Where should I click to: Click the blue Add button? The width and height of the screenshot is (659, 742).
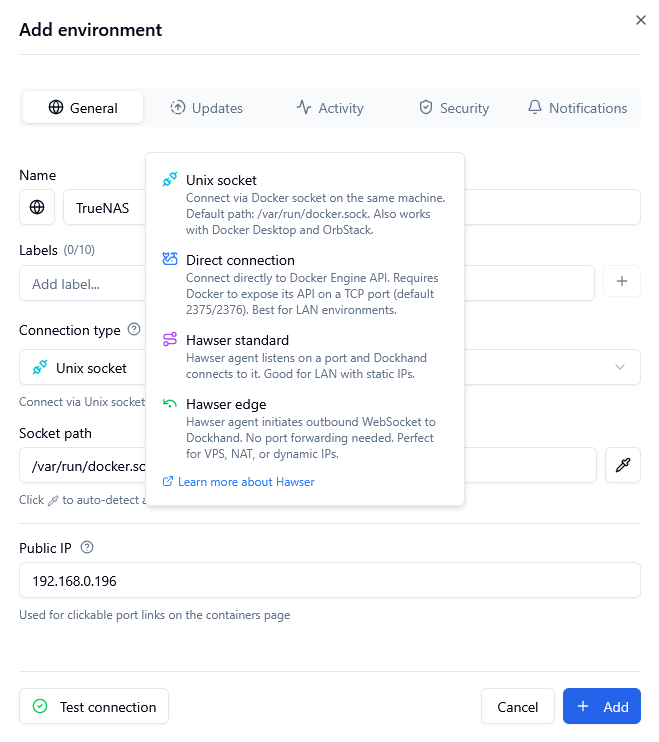coord(601,707)
